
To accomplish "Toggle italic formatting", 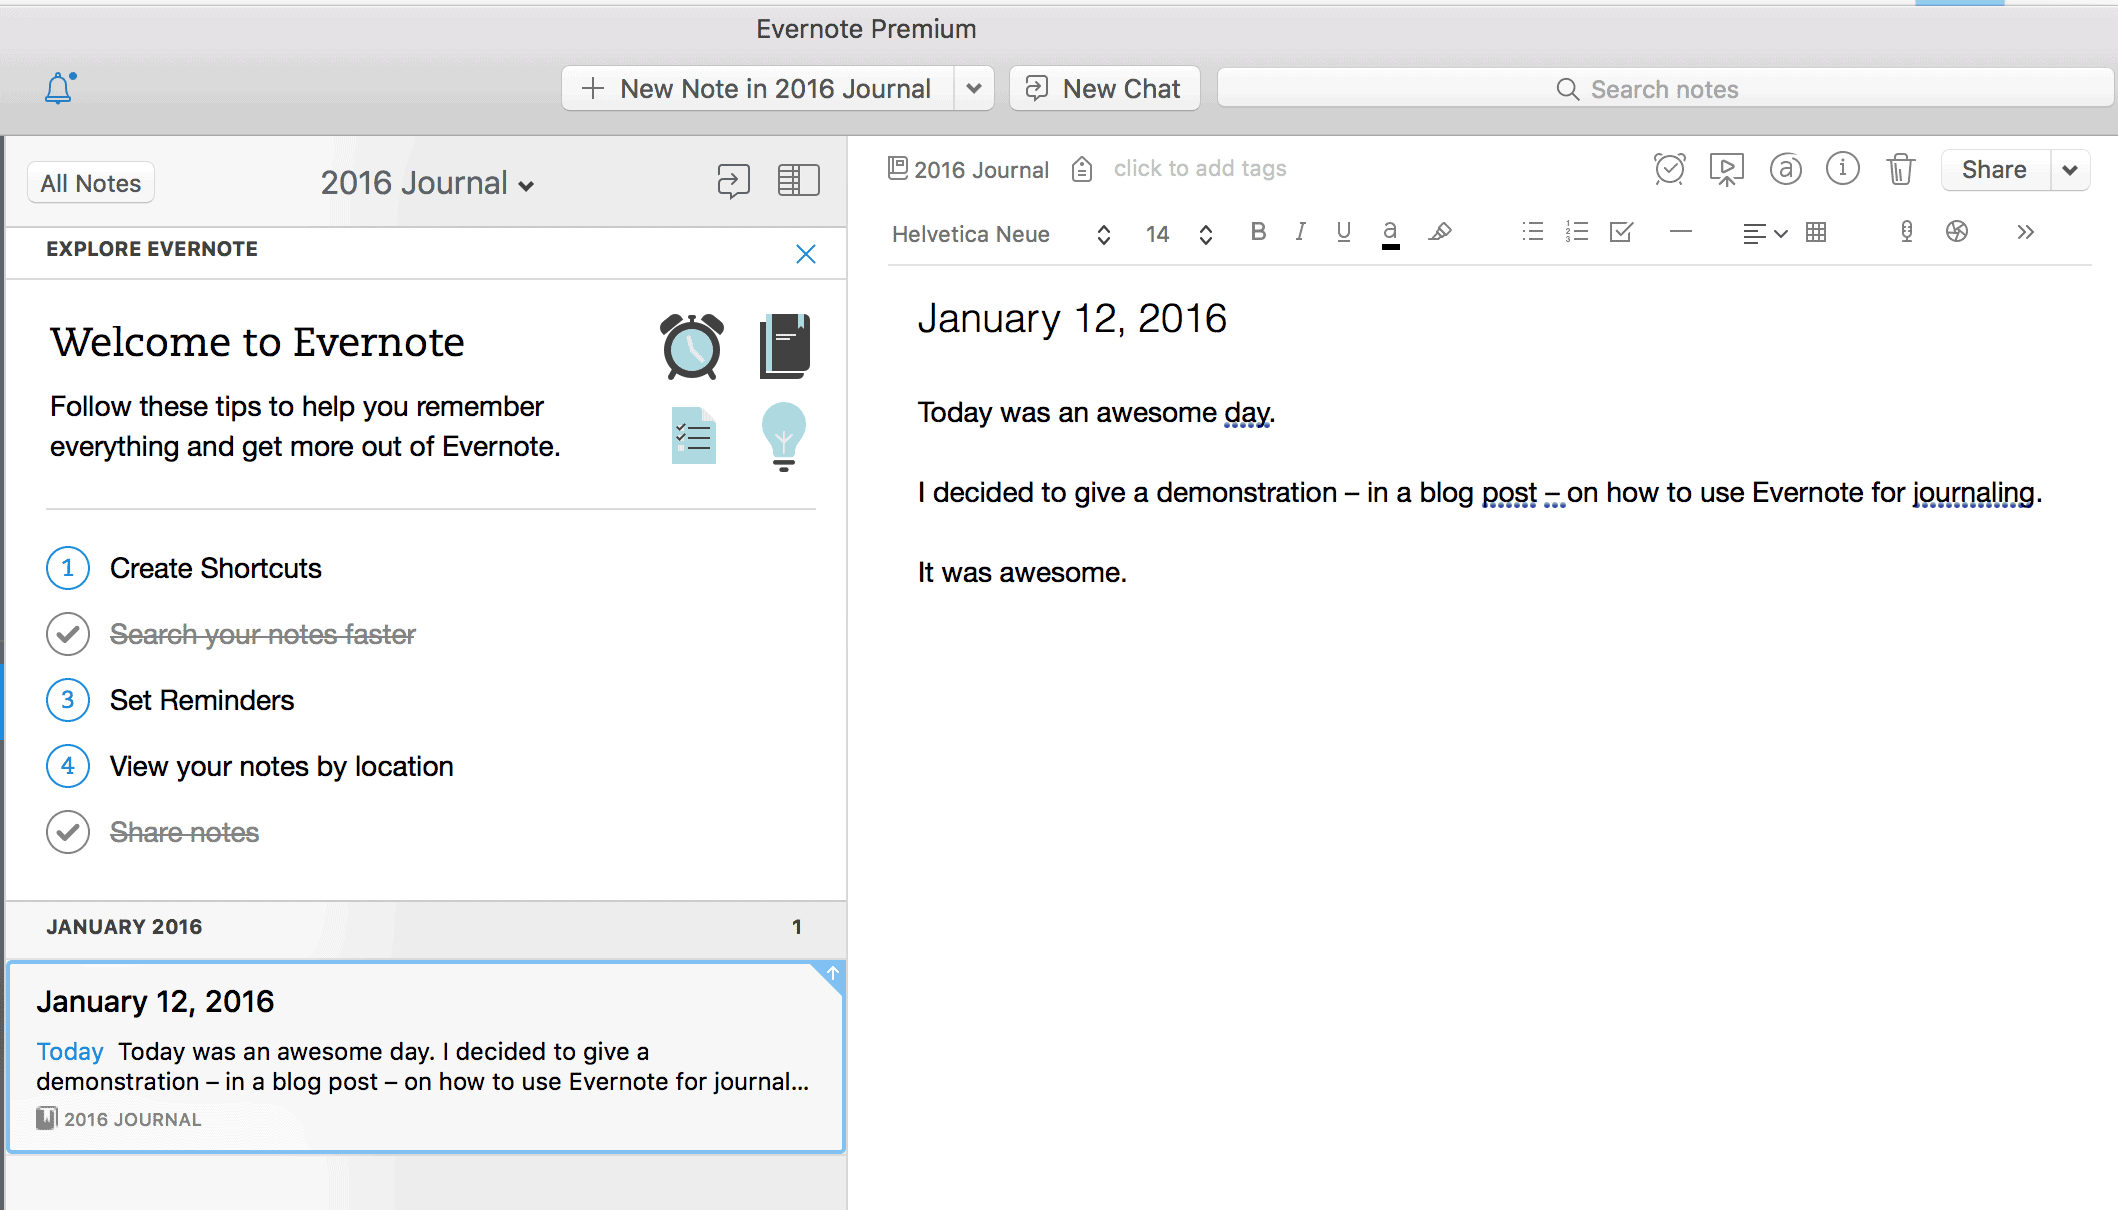I will (x=1300, y=232).
